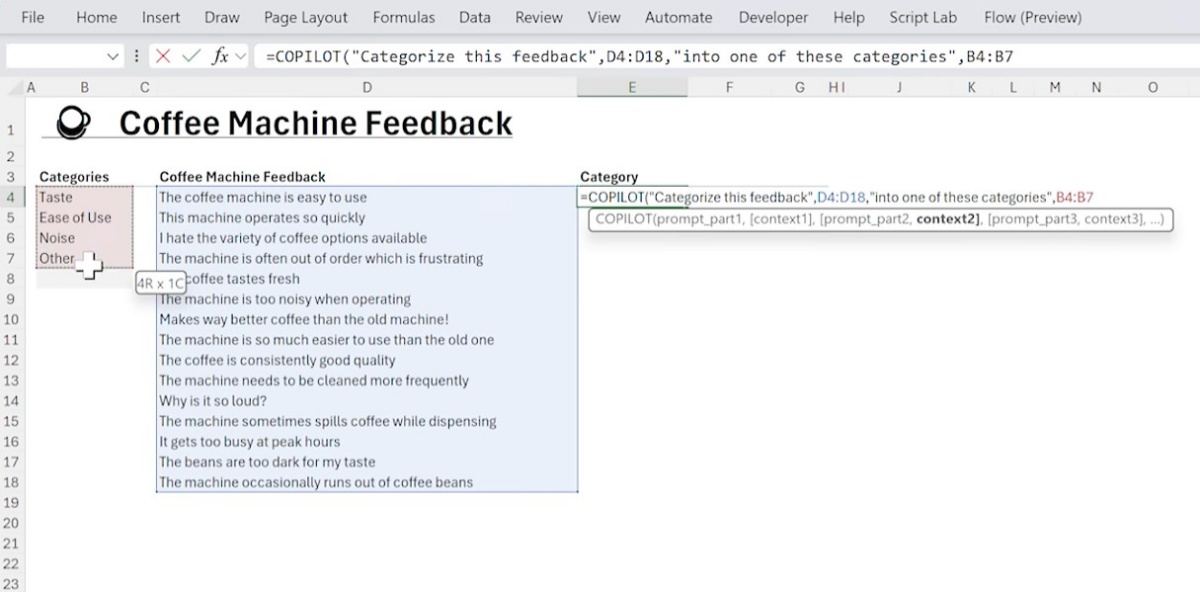
Task: Select the Taste category cell
Action: coord(84,197)
